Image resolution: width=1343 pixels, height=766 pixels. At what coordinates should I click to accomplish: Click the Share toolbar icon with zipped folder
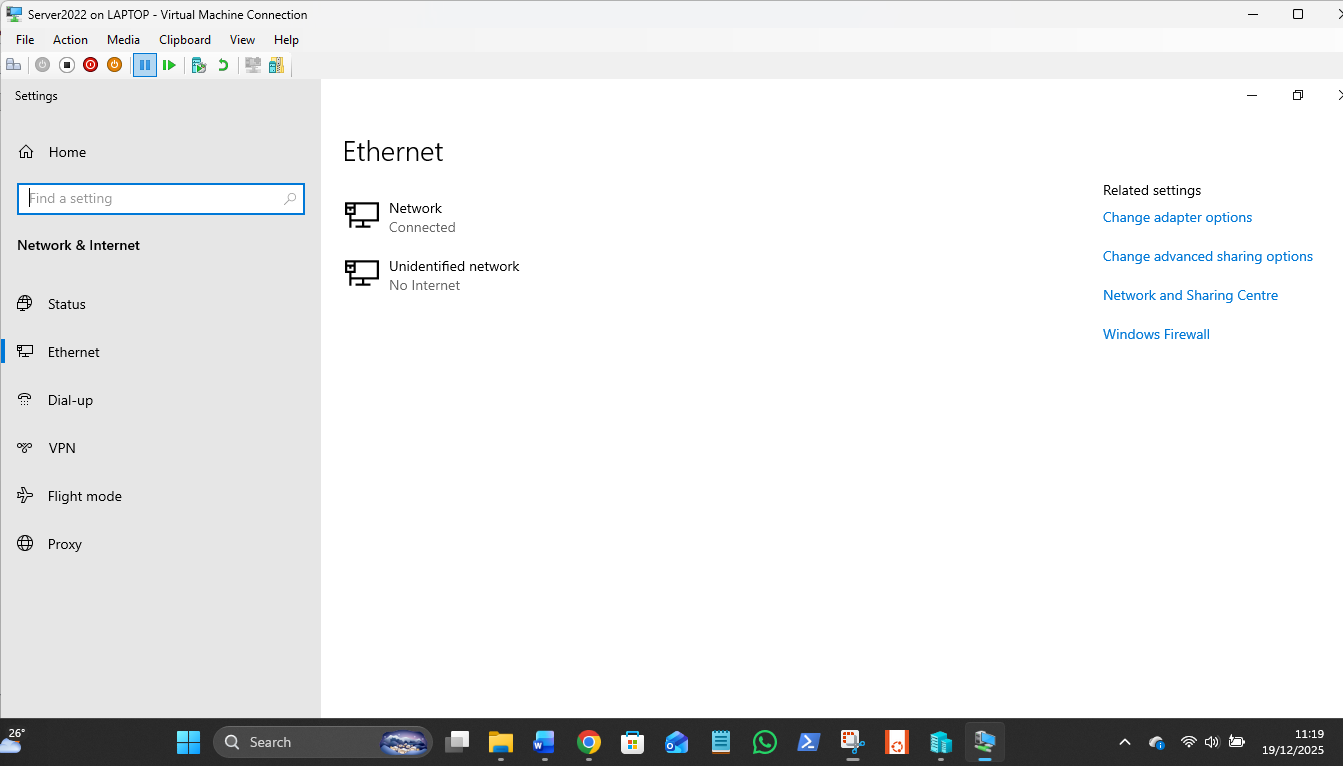click(276, 65)
